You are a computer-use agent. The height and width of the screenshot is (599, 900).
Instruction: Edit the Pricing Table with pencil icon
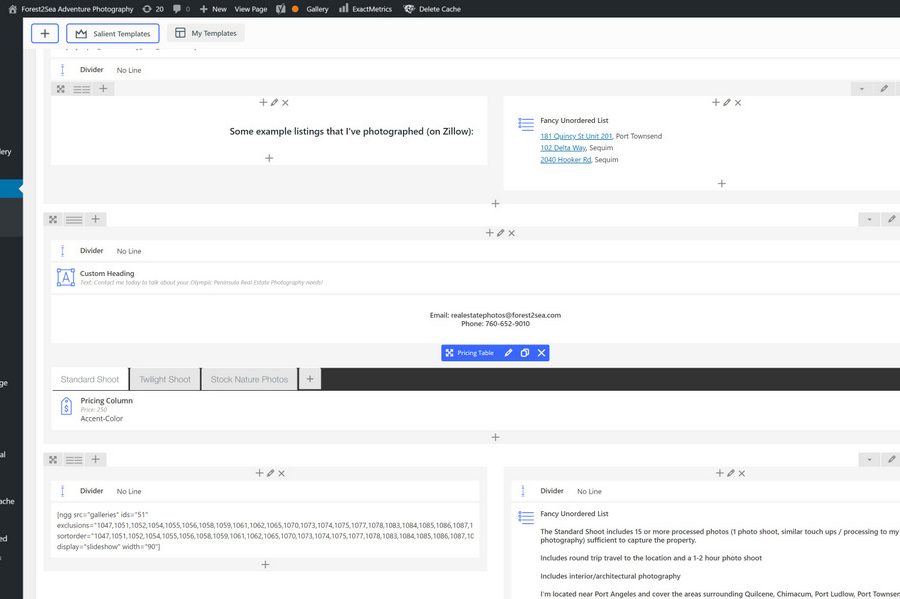(508, 353)
